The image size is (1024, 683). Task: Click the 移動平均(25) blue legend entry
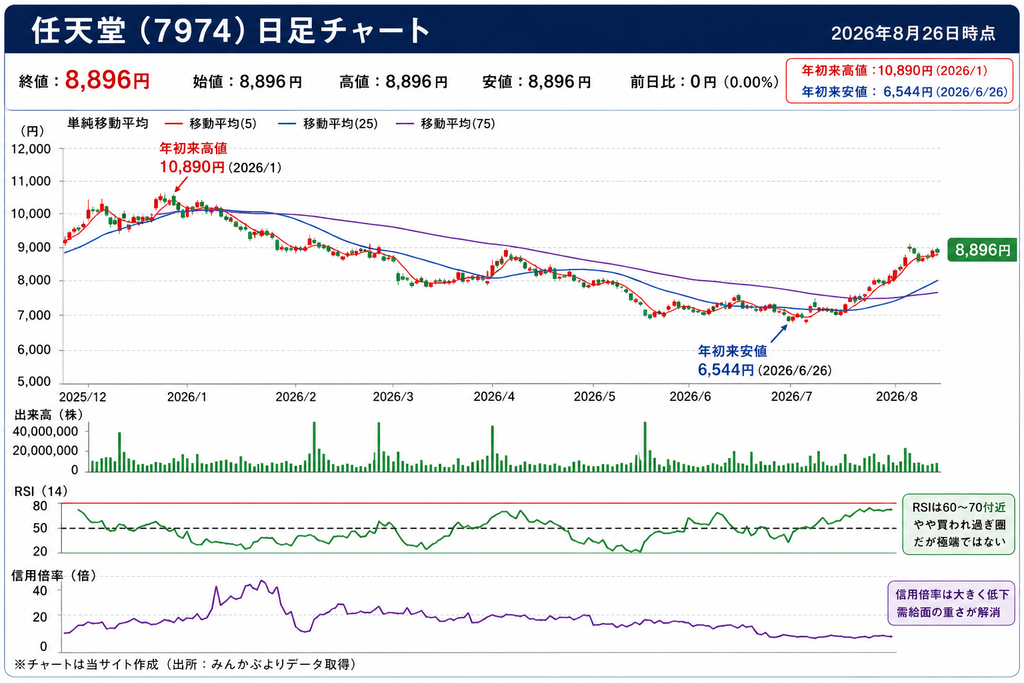pyautogui.click(x=328, y=123)
